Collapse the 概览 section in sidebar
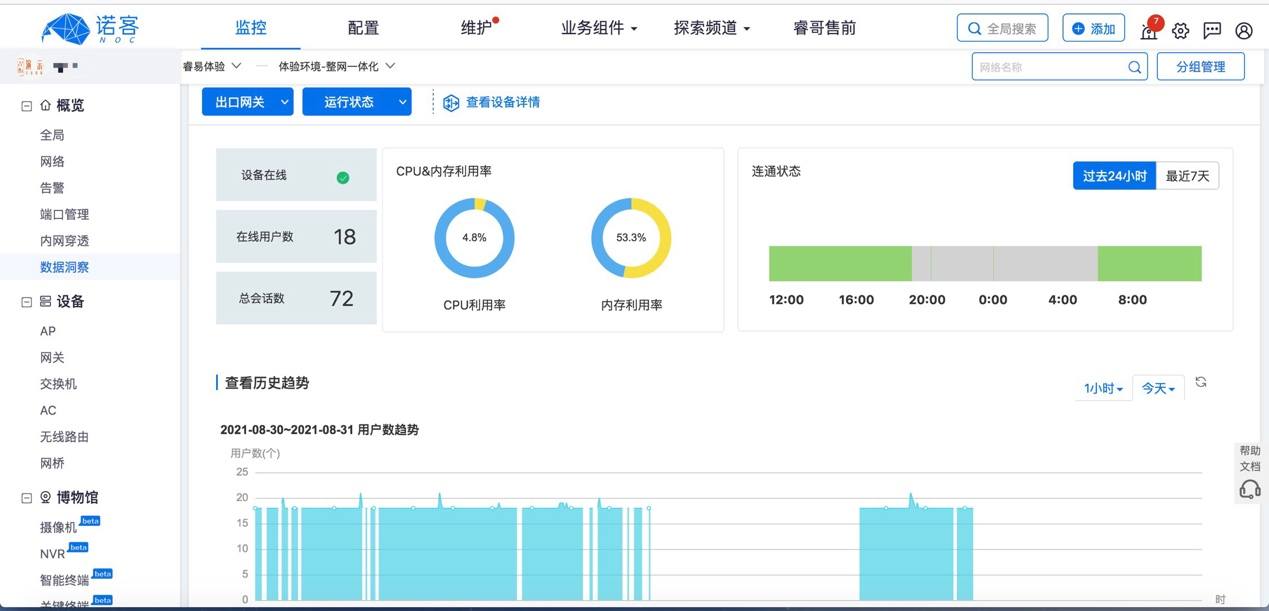This screenshot has height=611, width=1269. point(27,106)
